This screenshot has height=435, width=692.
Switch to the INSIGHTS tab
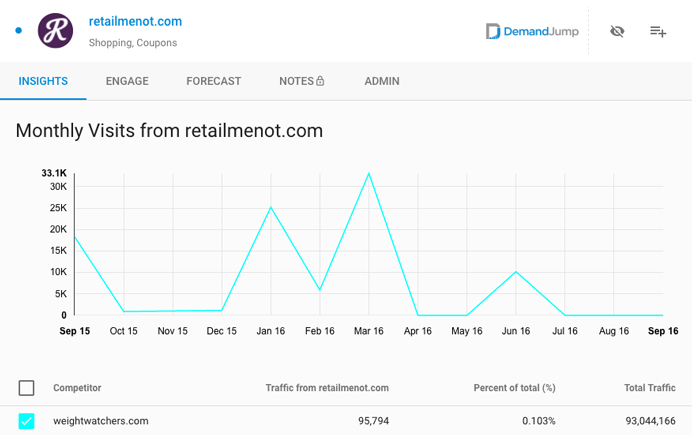(43, 81)
